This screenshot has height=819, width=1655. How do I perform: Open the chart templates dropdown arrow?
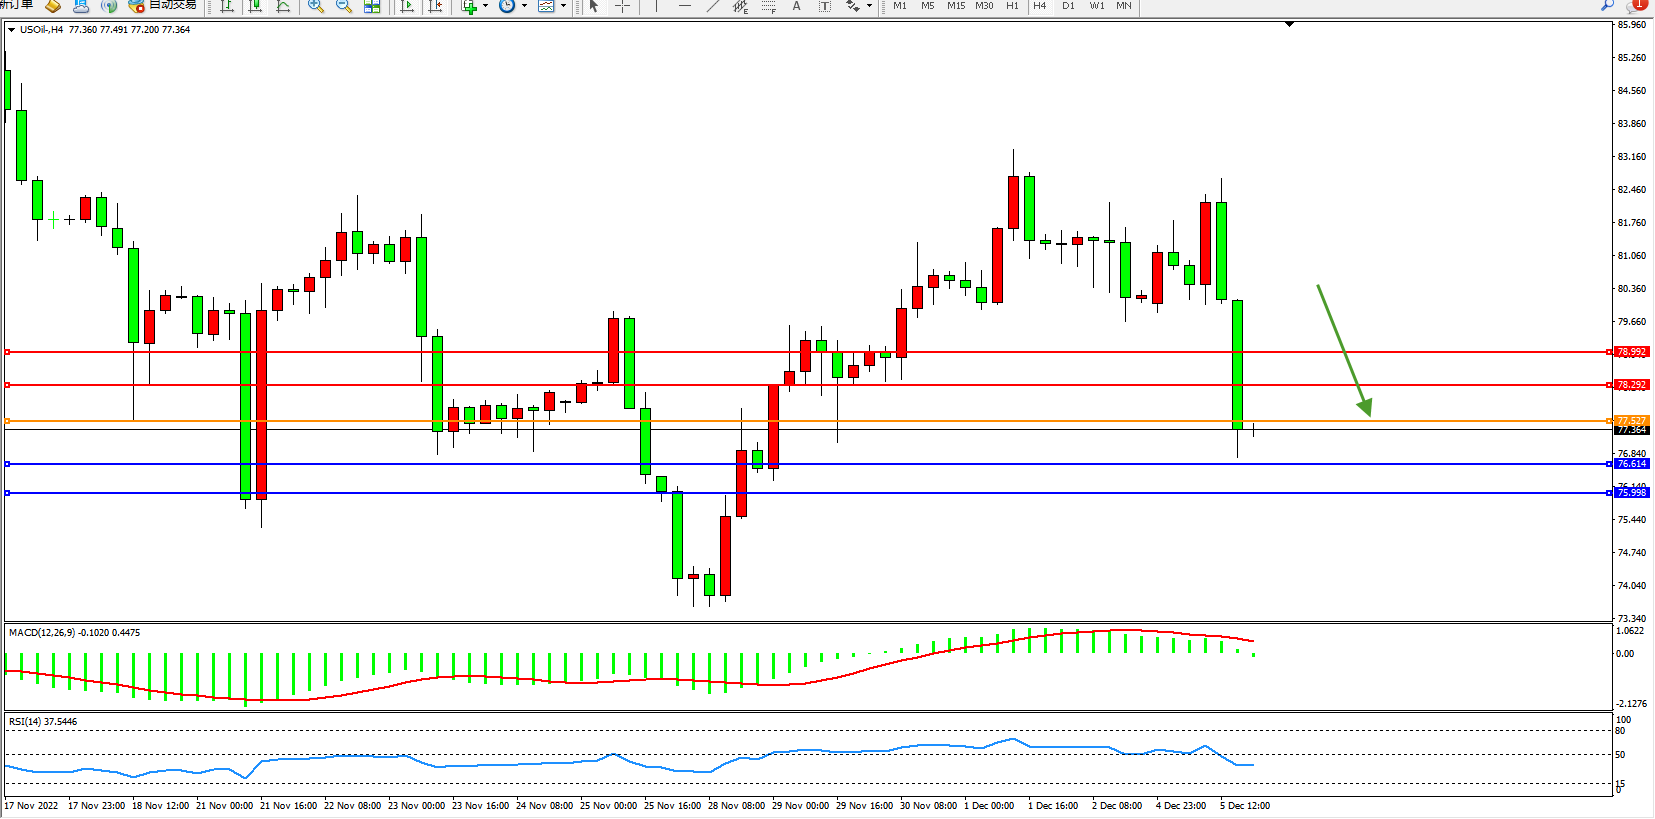click(563, 6)
